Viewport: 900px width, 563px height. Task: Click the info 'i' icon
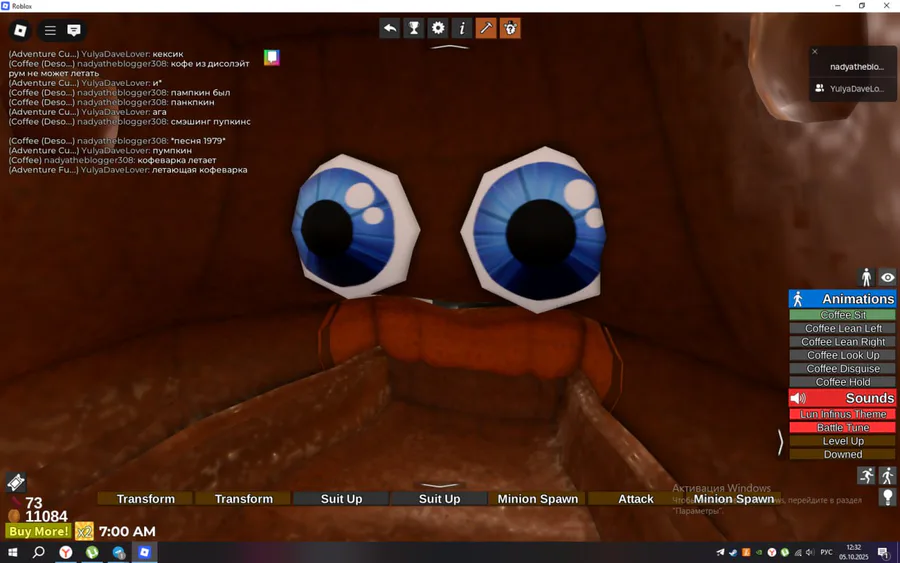coord(462,28)
